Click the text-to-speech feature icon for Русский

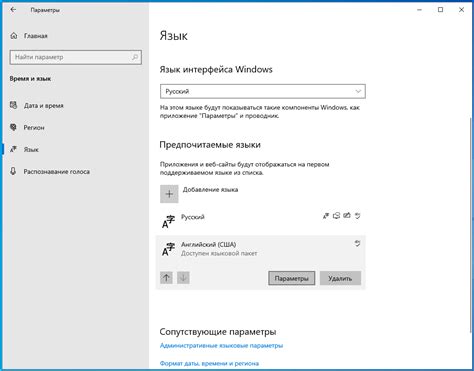pyautogui.click(x=336, y=216)
